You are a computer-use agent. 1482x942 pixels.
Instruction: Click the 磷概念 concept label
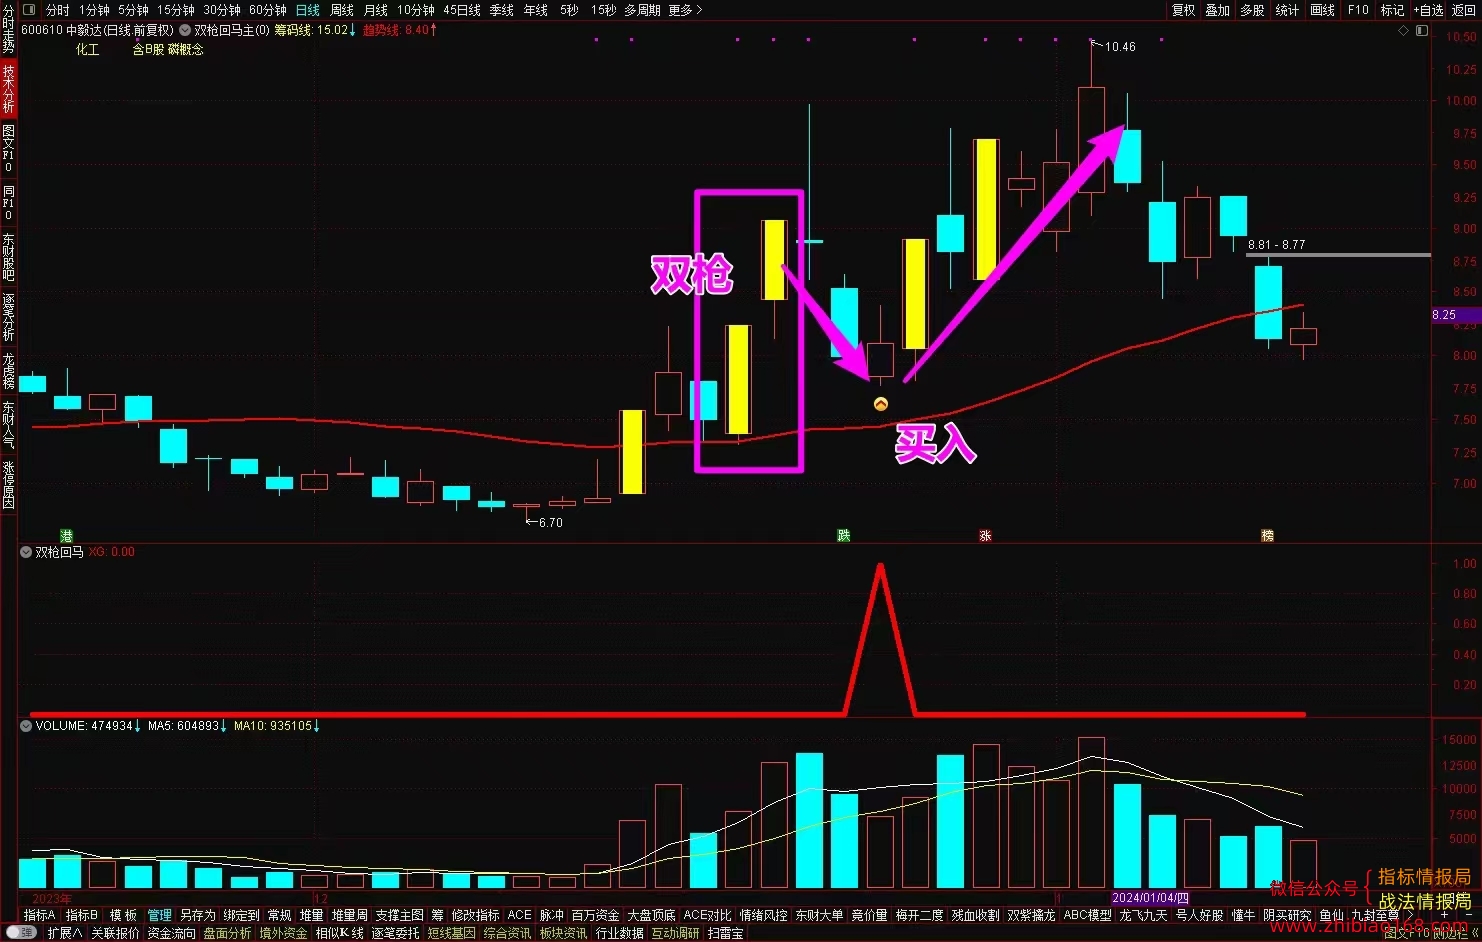tap(186, 49)
